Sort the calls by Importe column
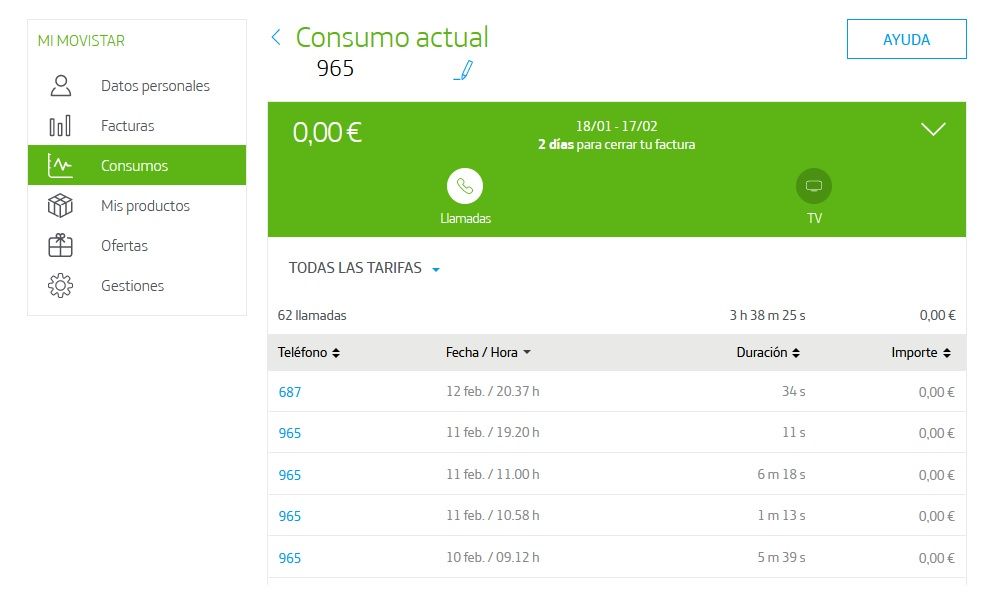 click(x=921, y=353)
